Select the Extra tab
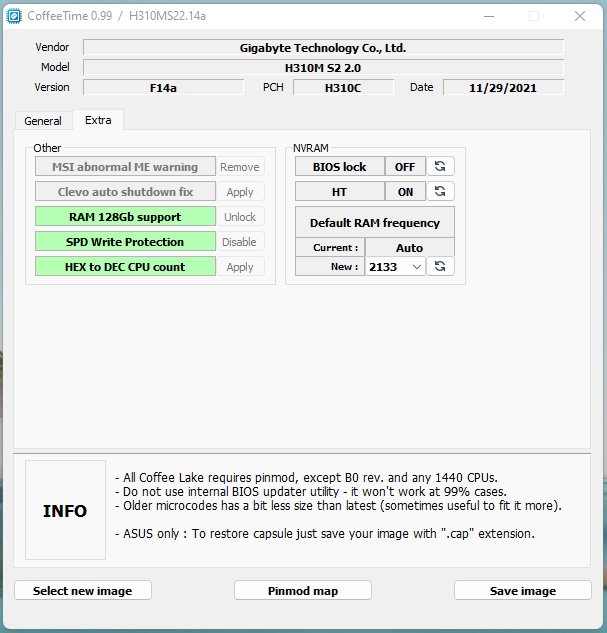This screenshot has height=633, width=607. [x=98, y=120]
